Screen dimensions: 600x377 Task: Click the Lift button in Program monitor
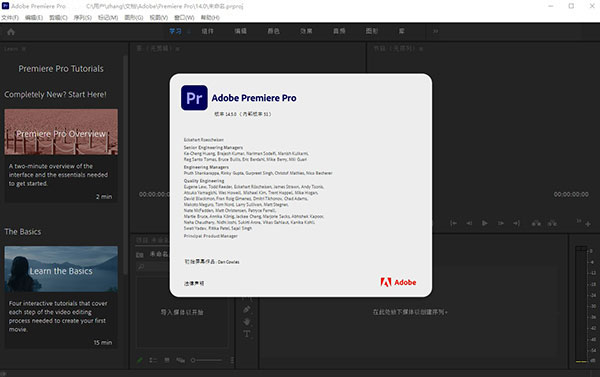[x=536, y=223]
